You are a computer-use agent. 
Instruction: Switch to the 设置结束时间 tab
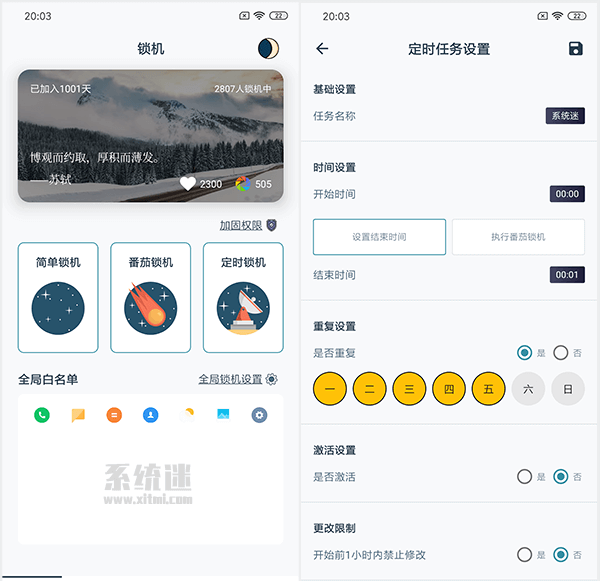(x=379, y=237)
